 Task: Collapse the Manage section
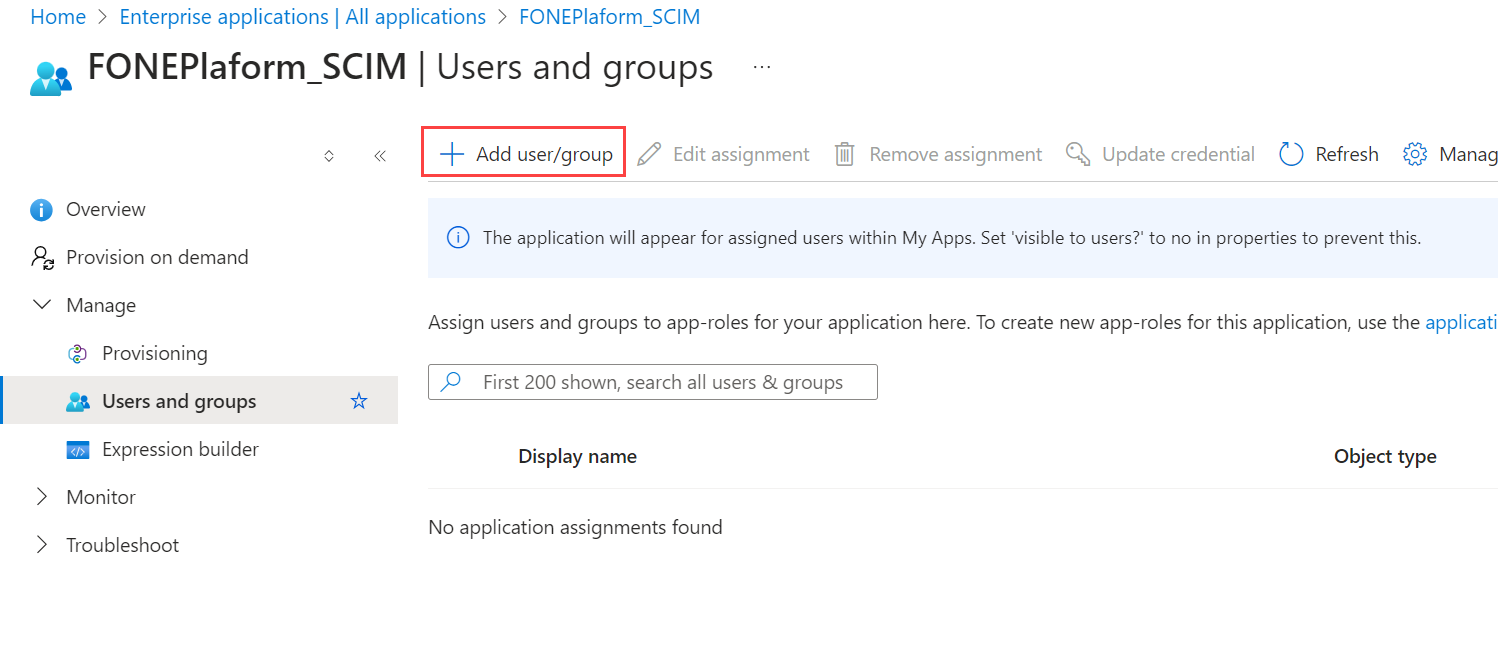pyautogui.click(x=42, y=305)
